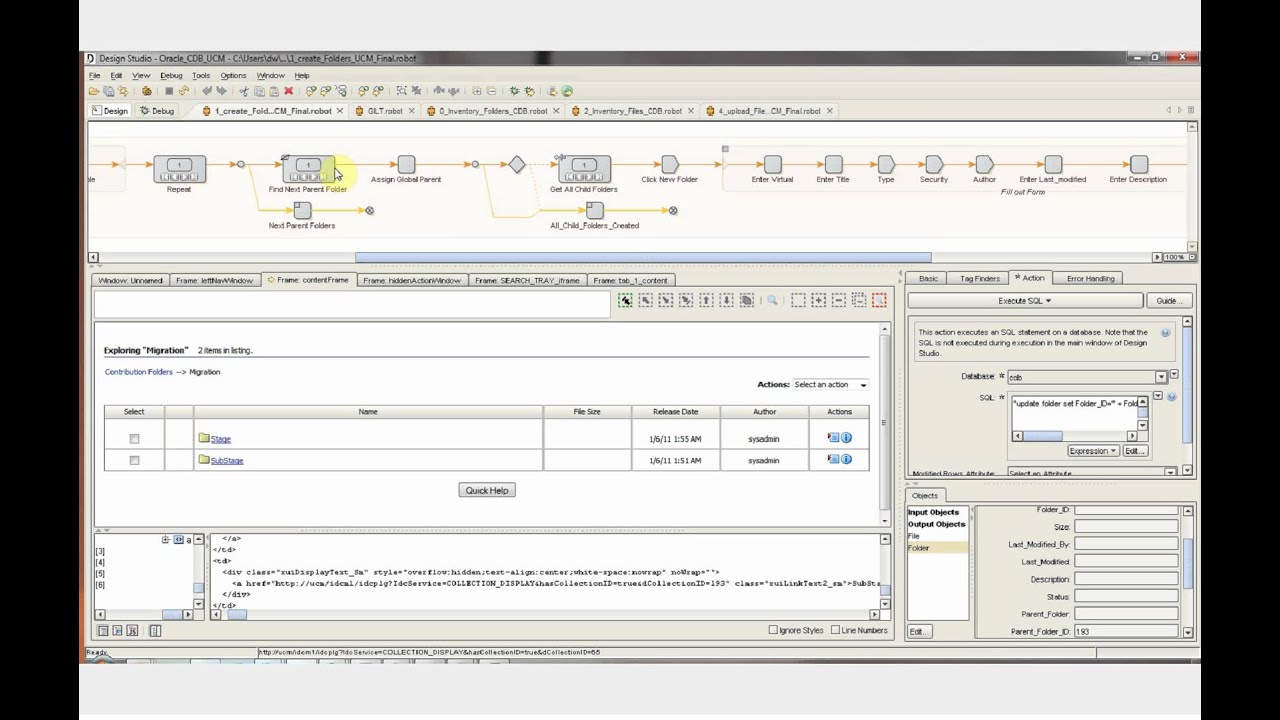Switch to the Debug mode tab

[x=157, y=111]
